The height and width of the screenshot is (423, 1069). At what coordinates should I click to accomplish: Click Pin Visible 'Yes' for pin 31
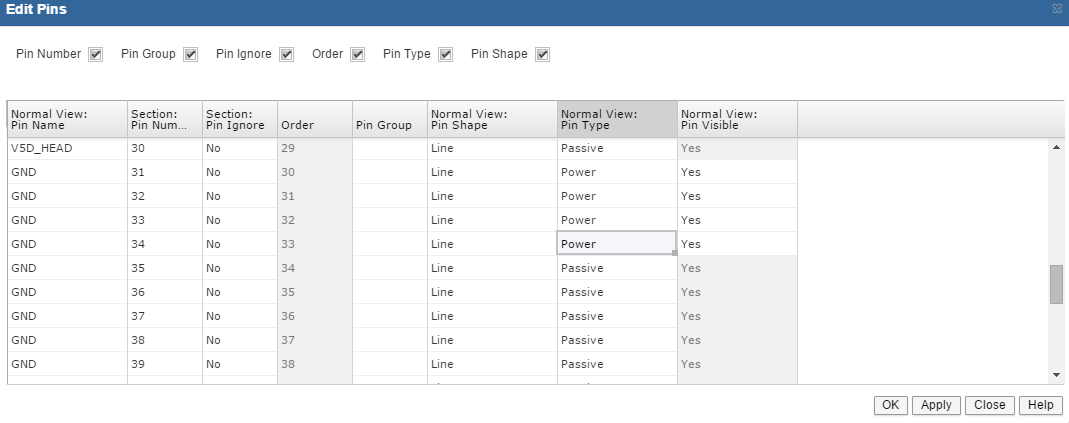pyautogui.click(x=737, y=172)
